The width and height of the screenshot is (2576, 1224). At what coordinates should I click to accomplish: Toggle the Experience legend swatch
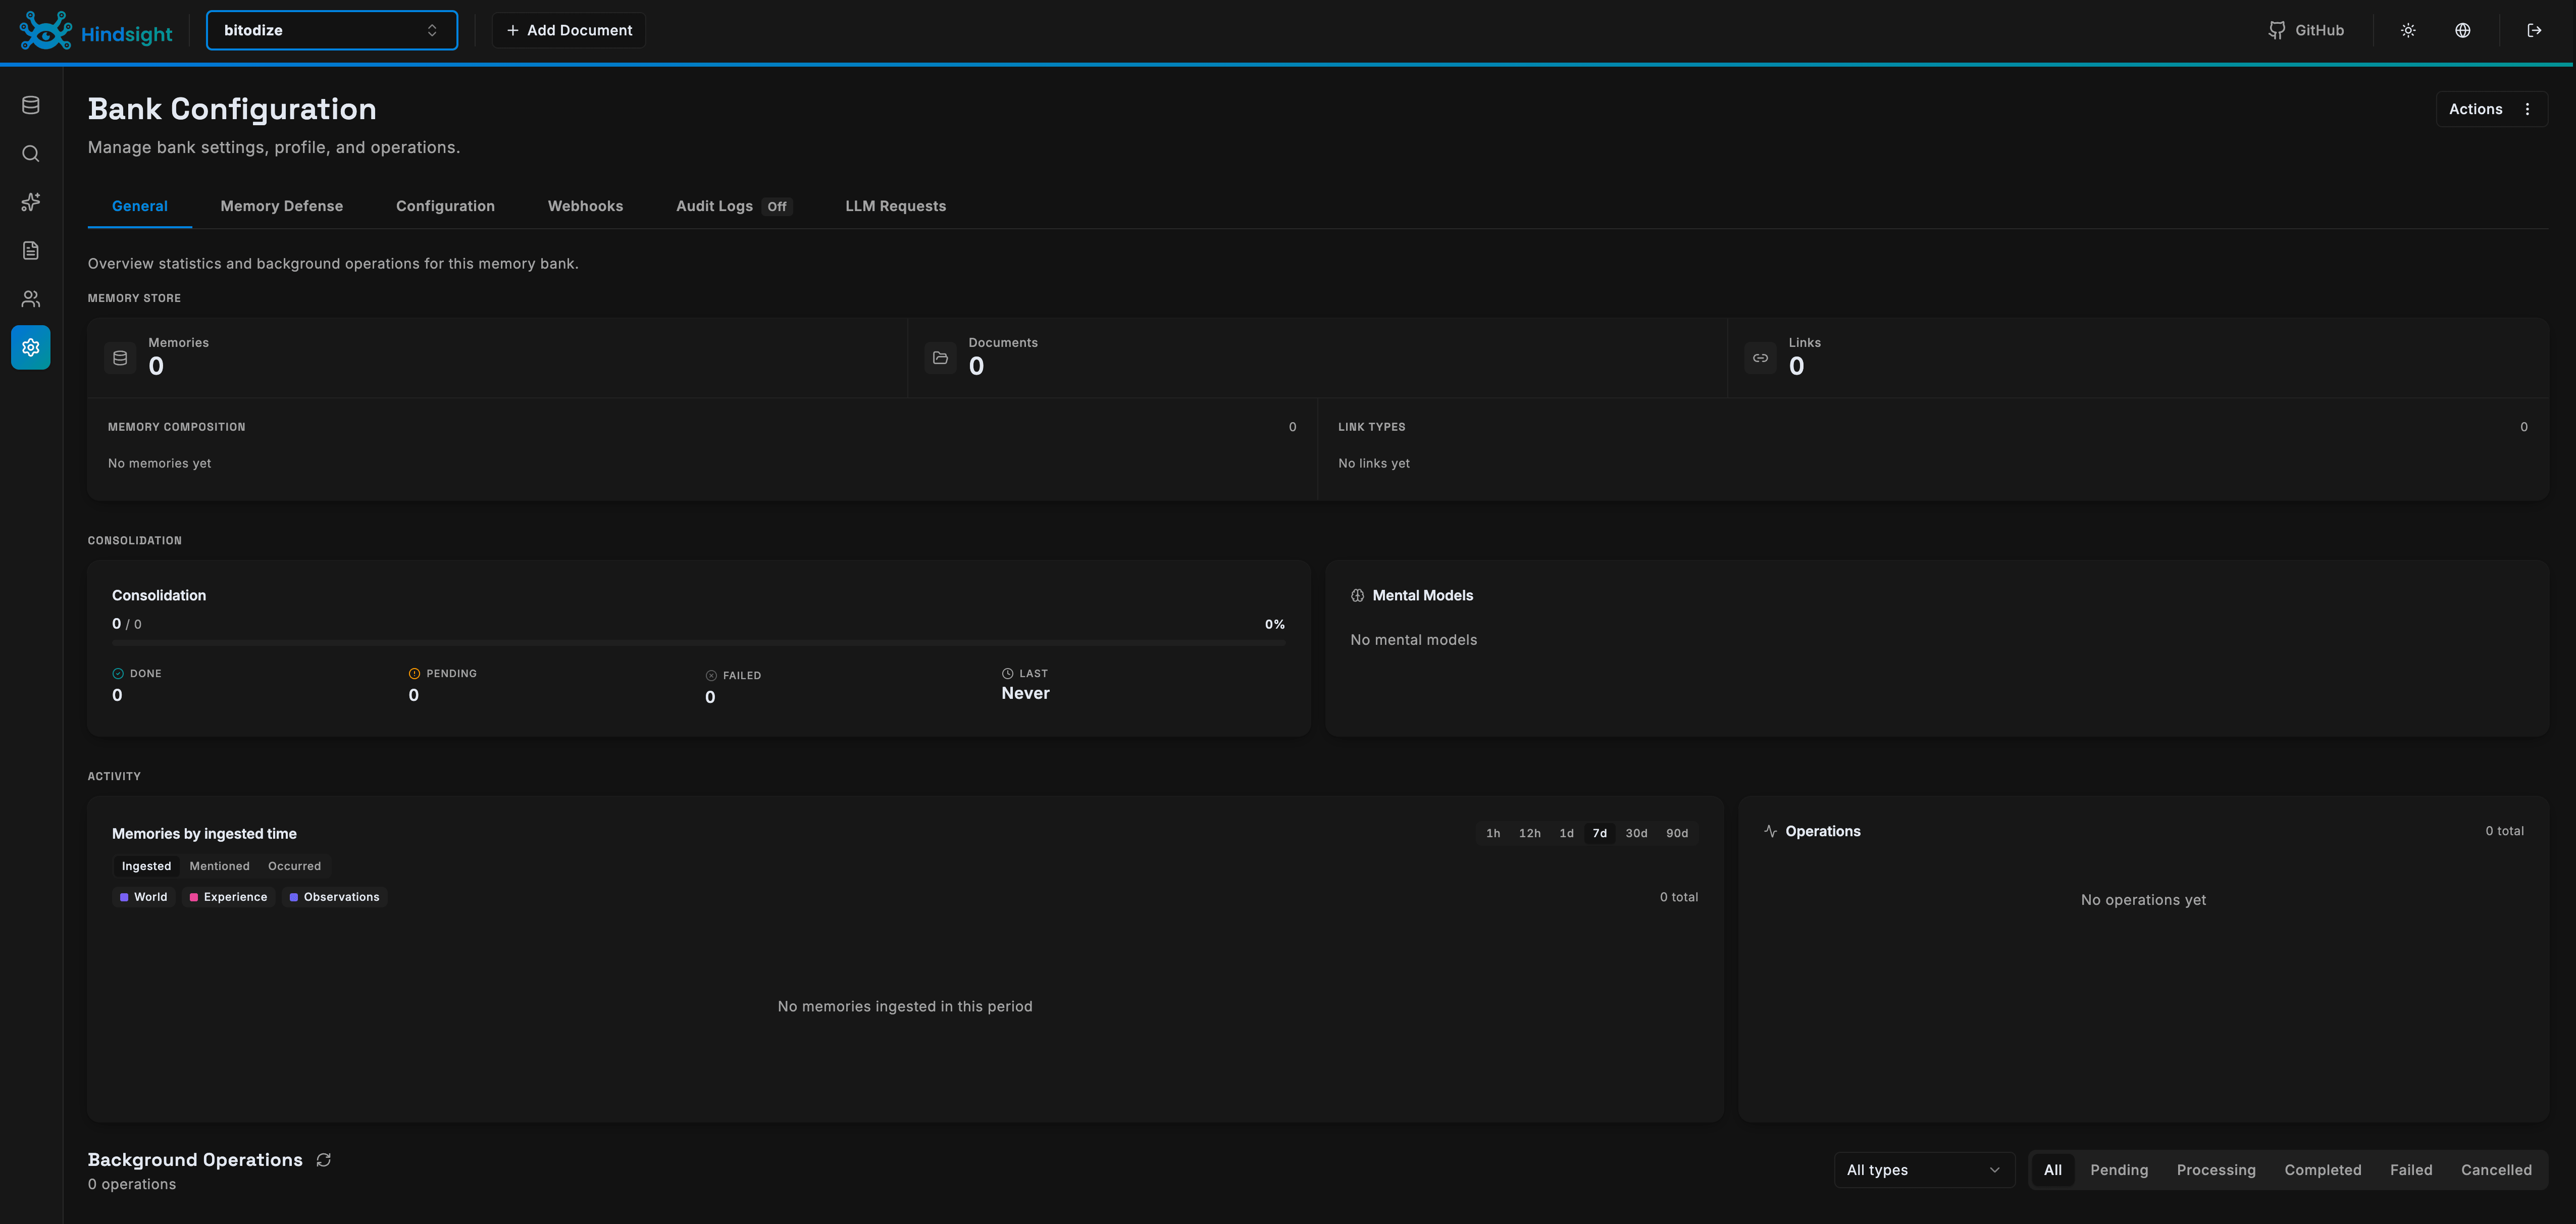(193, 897)
